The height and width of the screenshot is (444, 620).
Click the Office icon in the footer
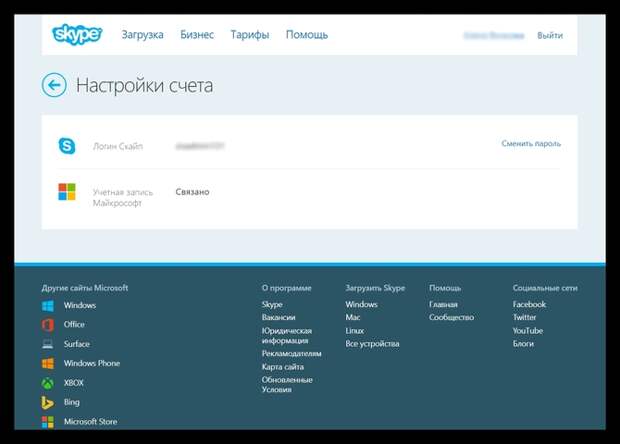48,325
